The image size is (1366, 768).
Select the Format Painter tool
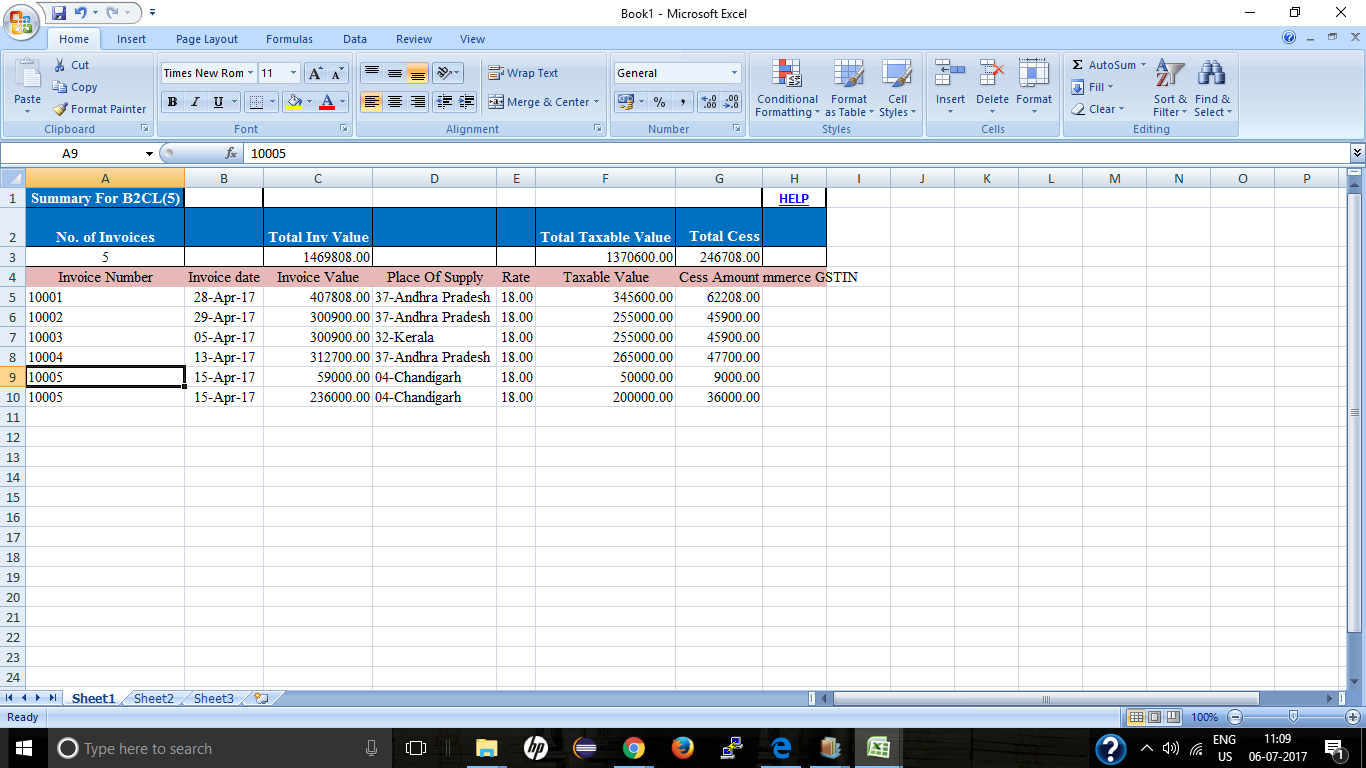coord(99,109)
